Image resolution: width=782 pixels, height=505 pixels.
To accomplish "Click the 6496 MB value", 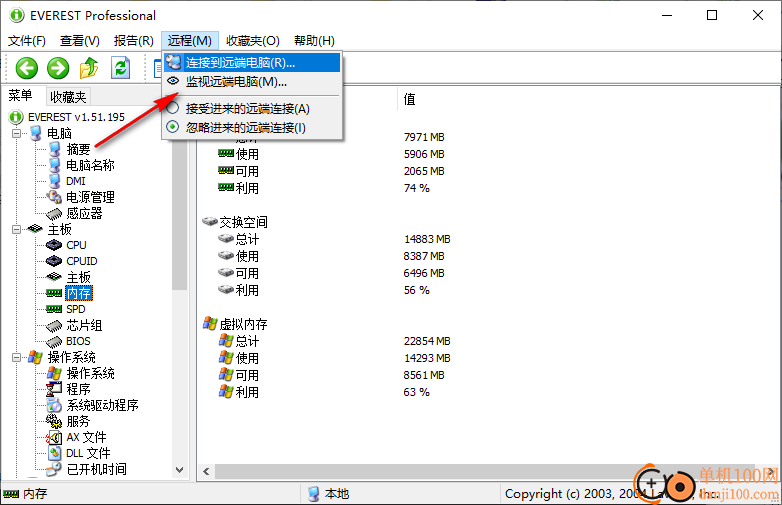I will click(x=424, y=273).
